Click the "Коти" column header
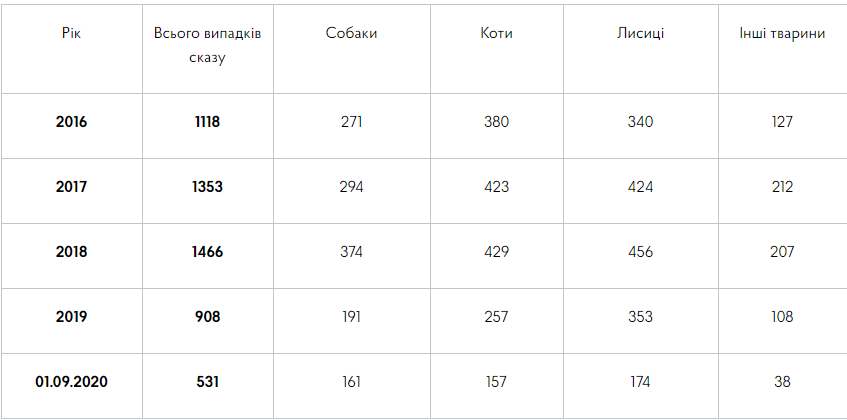The width and height of the screenshot is (847, 420). coord(496,33)
